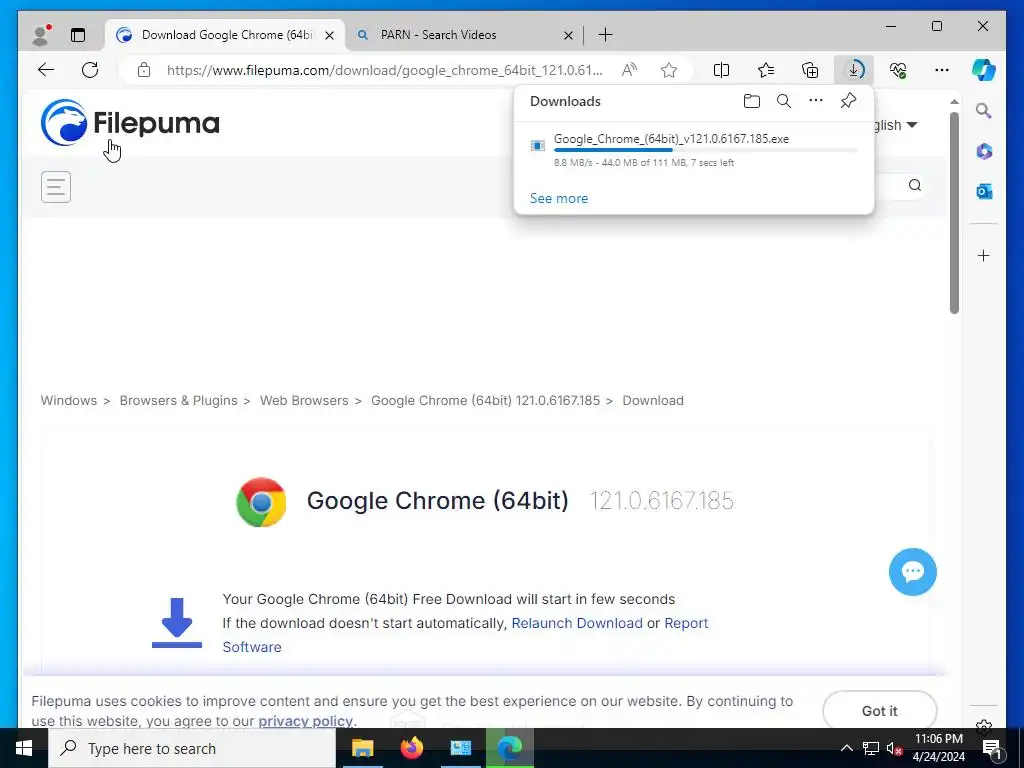
Task: Search downloads with magnifier icon
Action: pos(784,101)
